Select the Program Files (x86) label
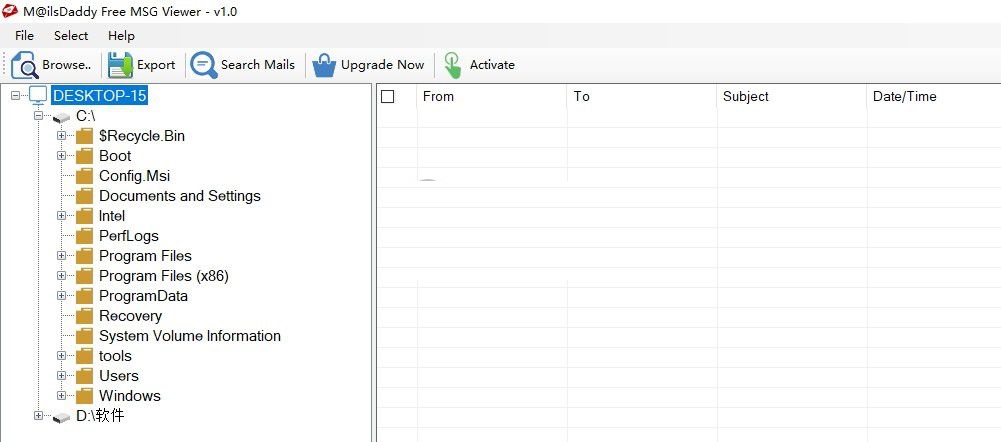The height and width of the screenshot is (442, 1001). (x=164, y=276)
